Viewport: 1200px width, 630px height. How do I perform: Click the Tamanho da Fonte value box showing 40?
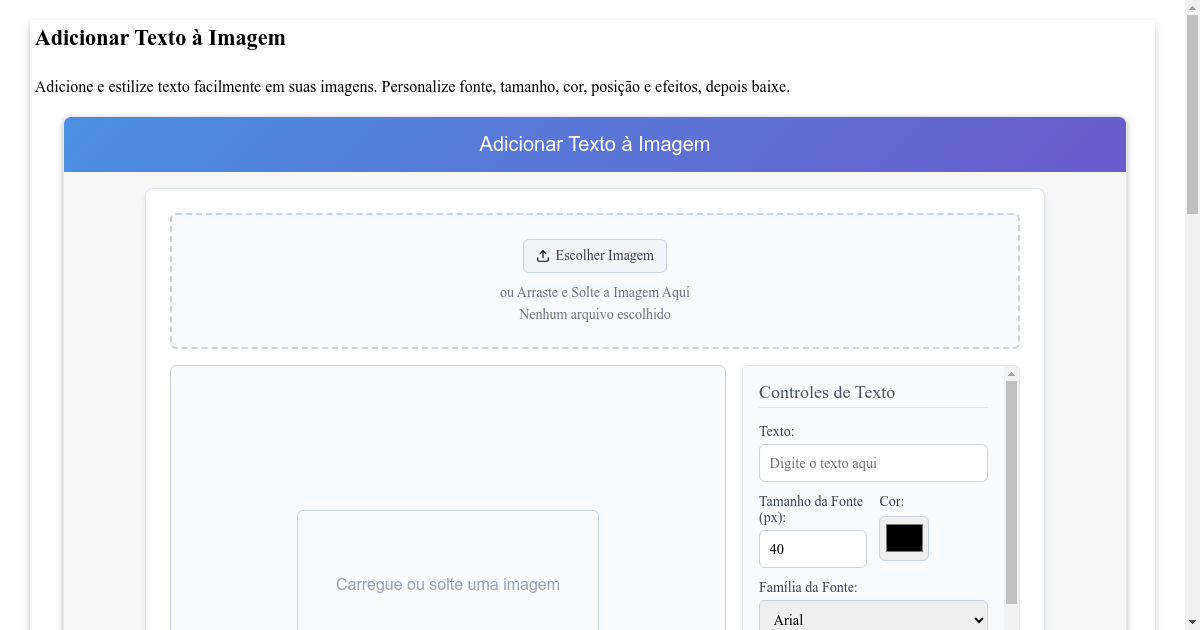(812, 548)
